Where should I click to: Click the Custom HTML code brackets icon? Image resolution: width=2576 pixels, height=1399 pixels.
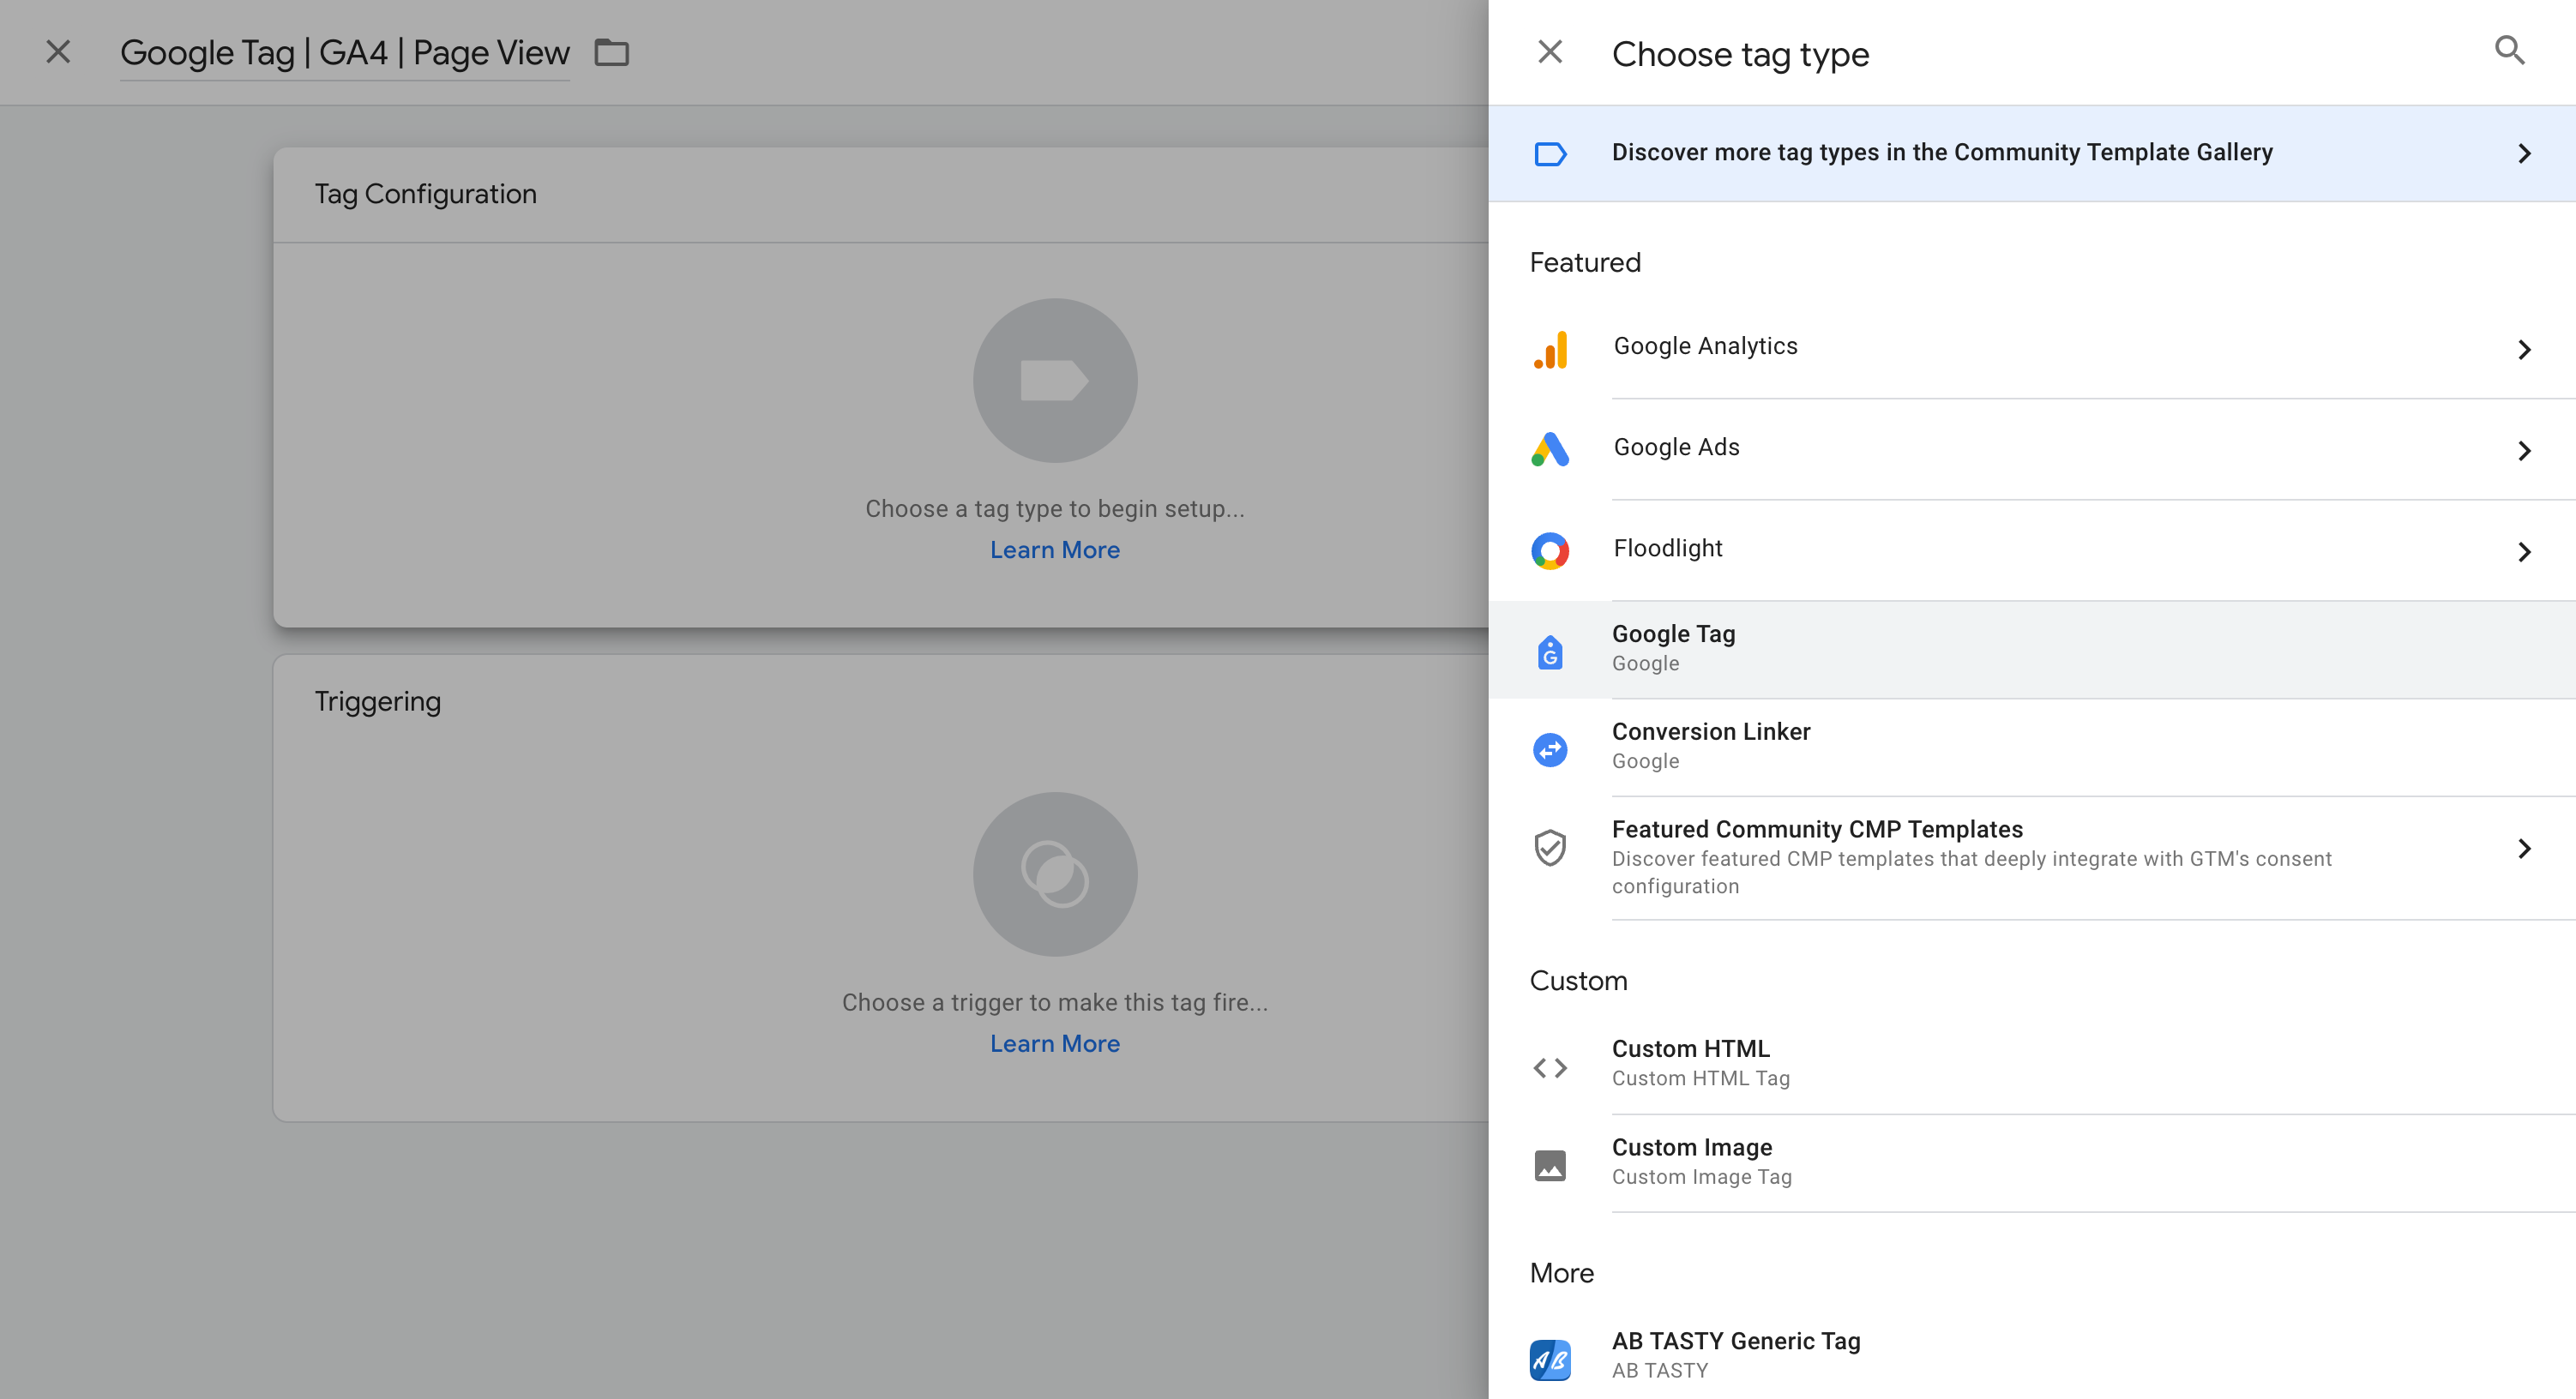tap(1550, 1067)
